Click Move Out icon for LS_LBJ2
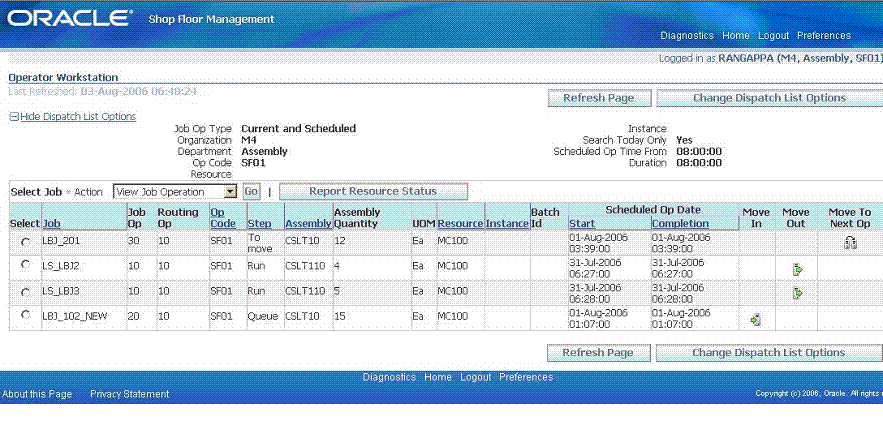 tap(797, 270)
